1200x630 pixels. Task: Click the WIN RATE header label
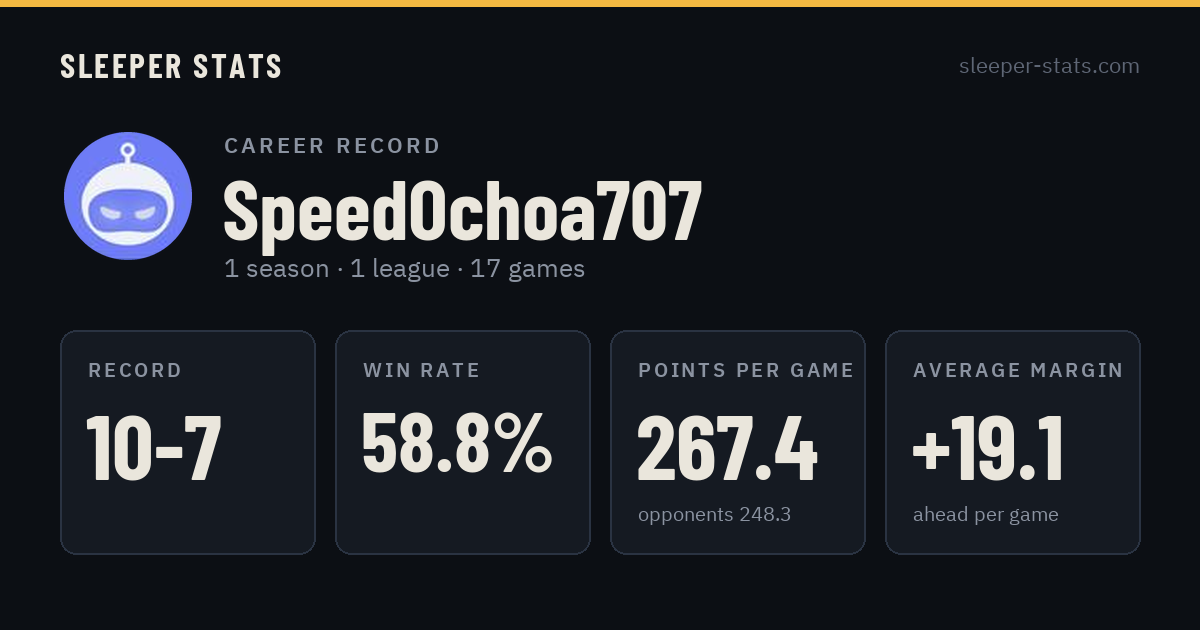click(422, 371)
